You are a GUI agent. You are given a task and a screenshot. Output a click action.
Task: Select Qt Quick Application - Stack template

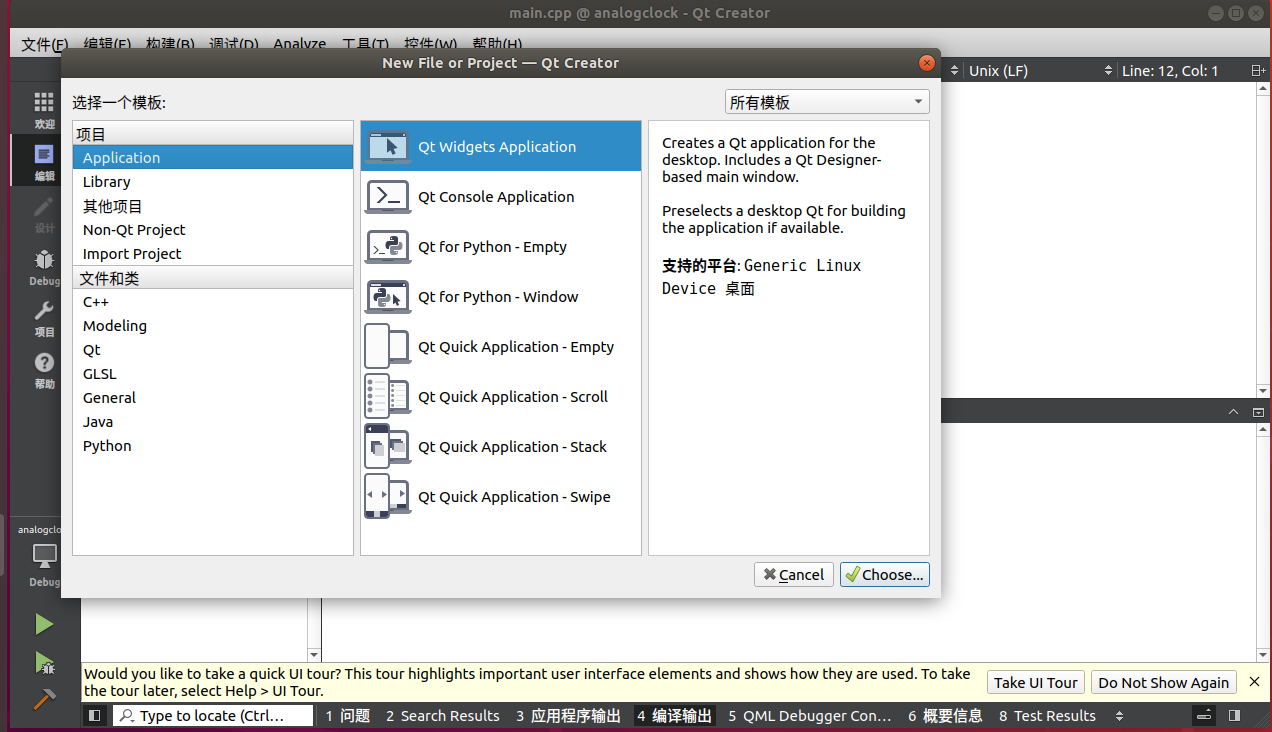point(501,447)
